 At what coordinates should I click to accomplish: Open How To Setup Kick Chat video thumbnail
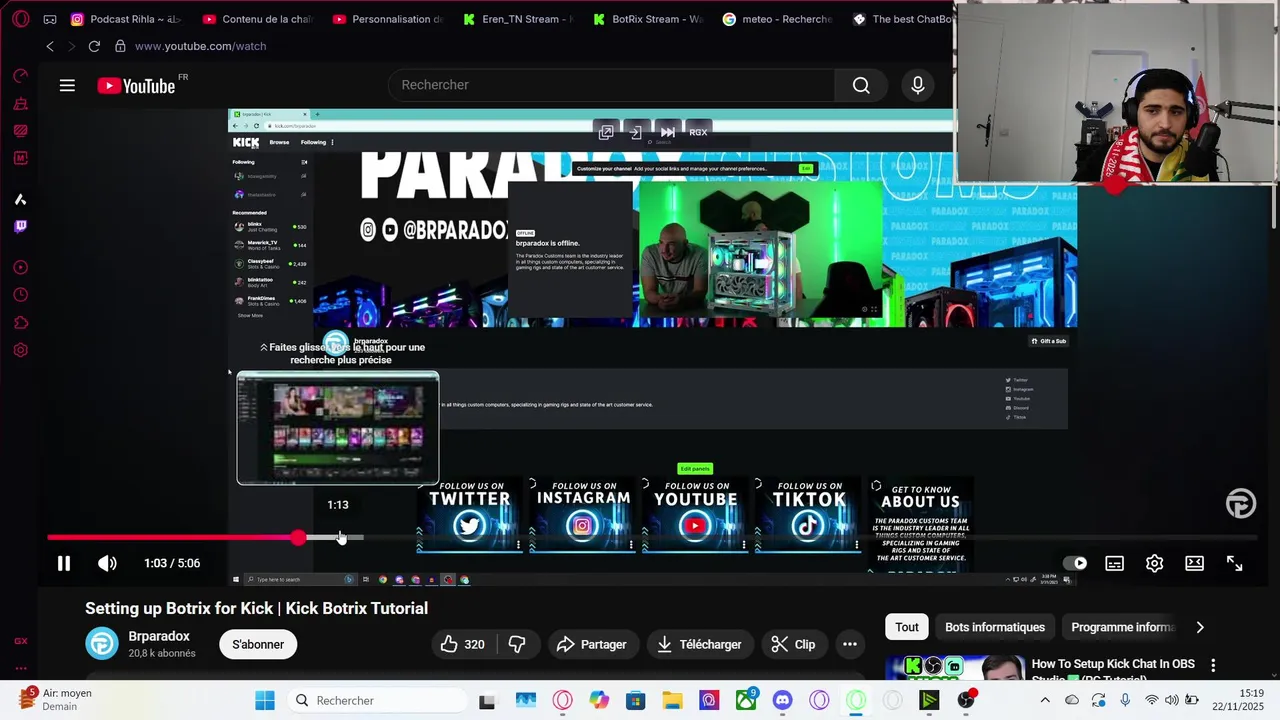point(954,668)
